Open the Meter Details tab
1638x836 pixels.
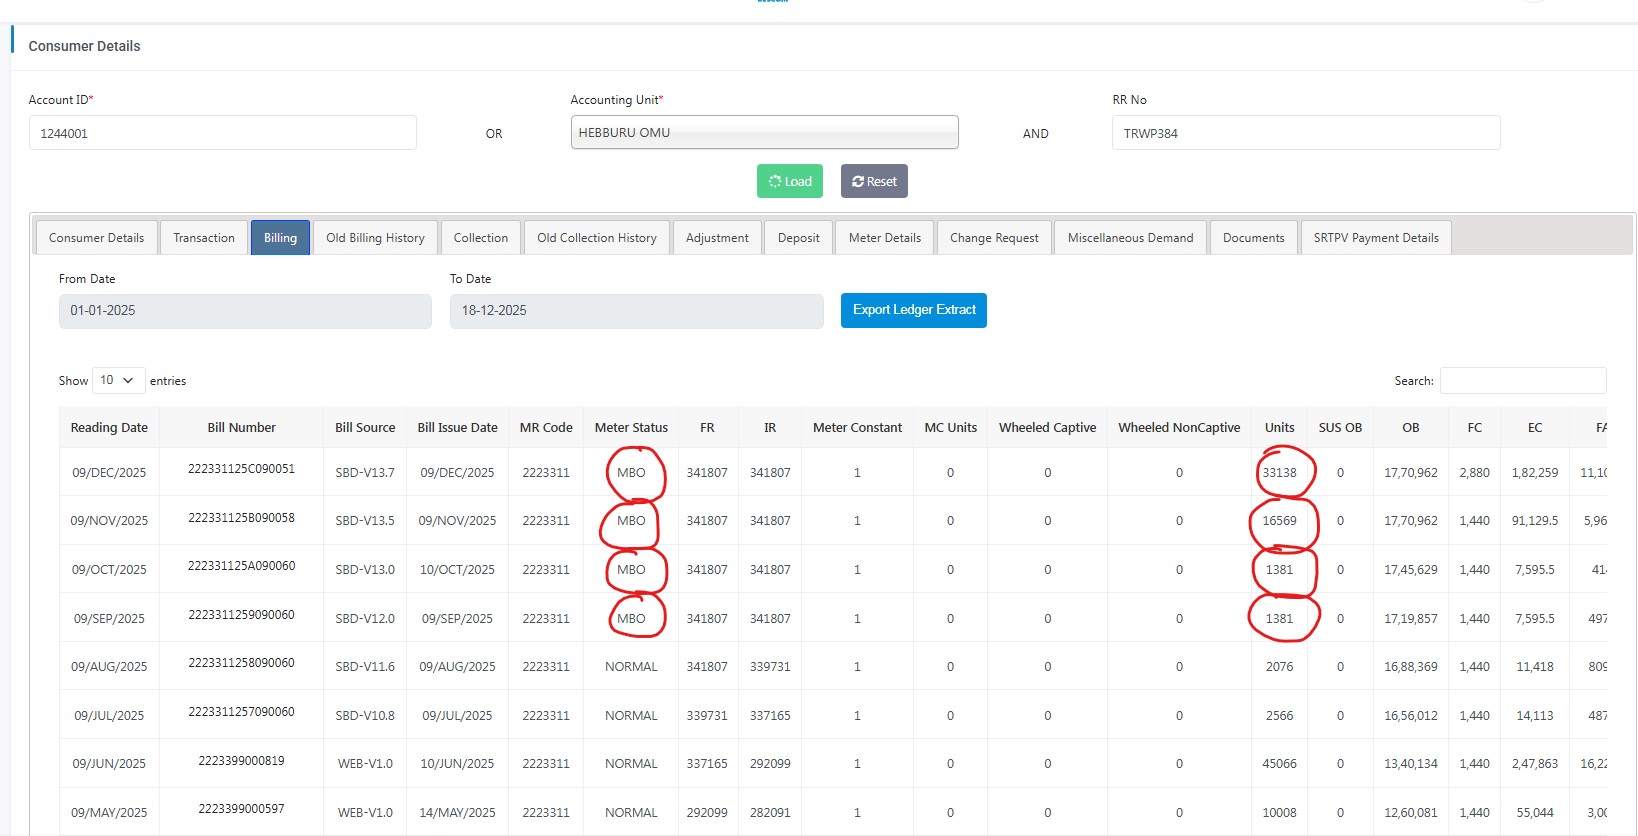pos(884,238)
